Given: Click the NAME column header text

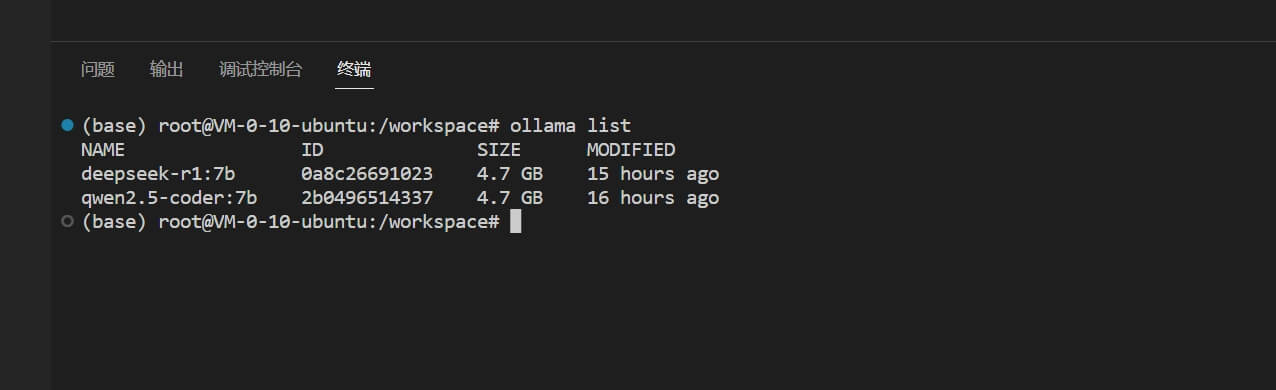Looking at the screenshot, I should point(103,150).
